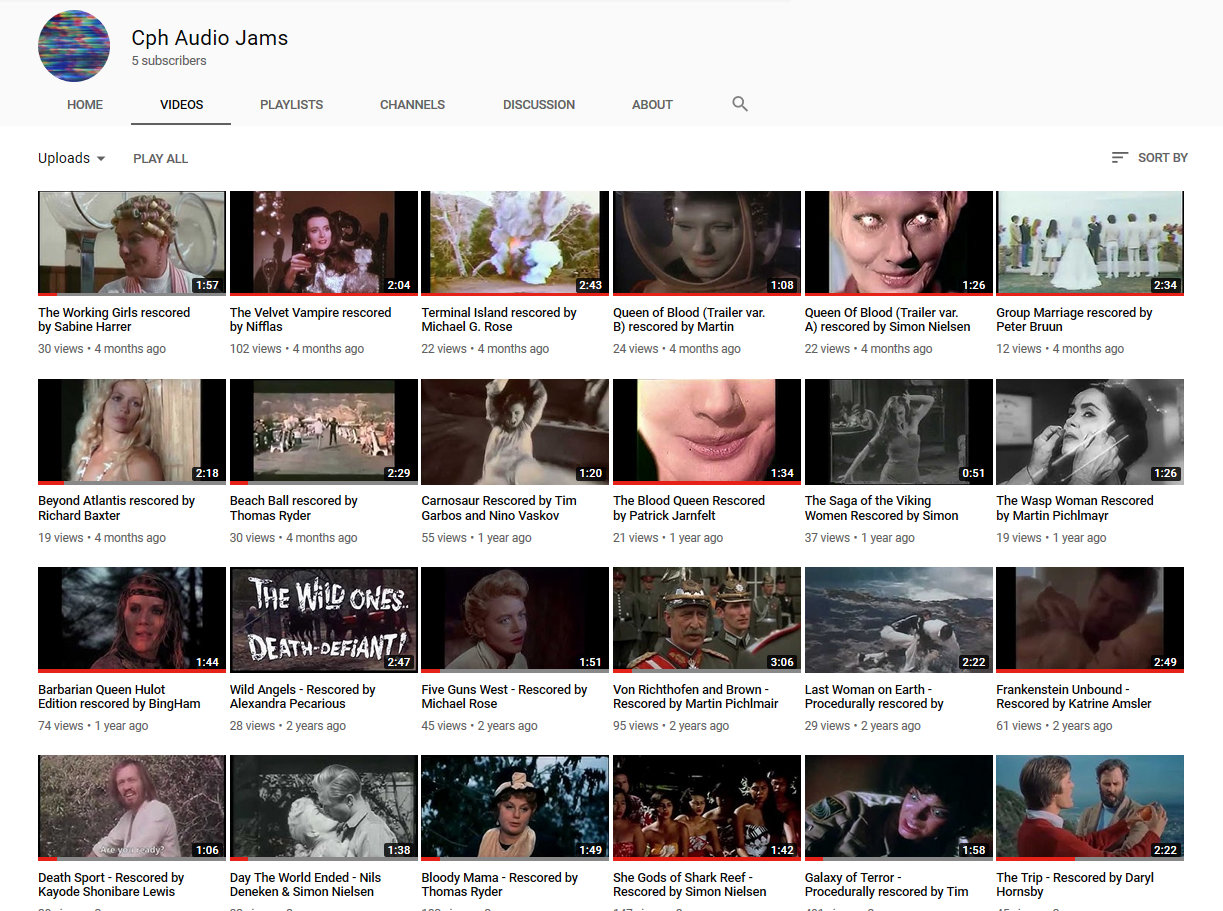Open the Sort By menu
The width and height of the screenshot is (1223, 911).
1150,158
